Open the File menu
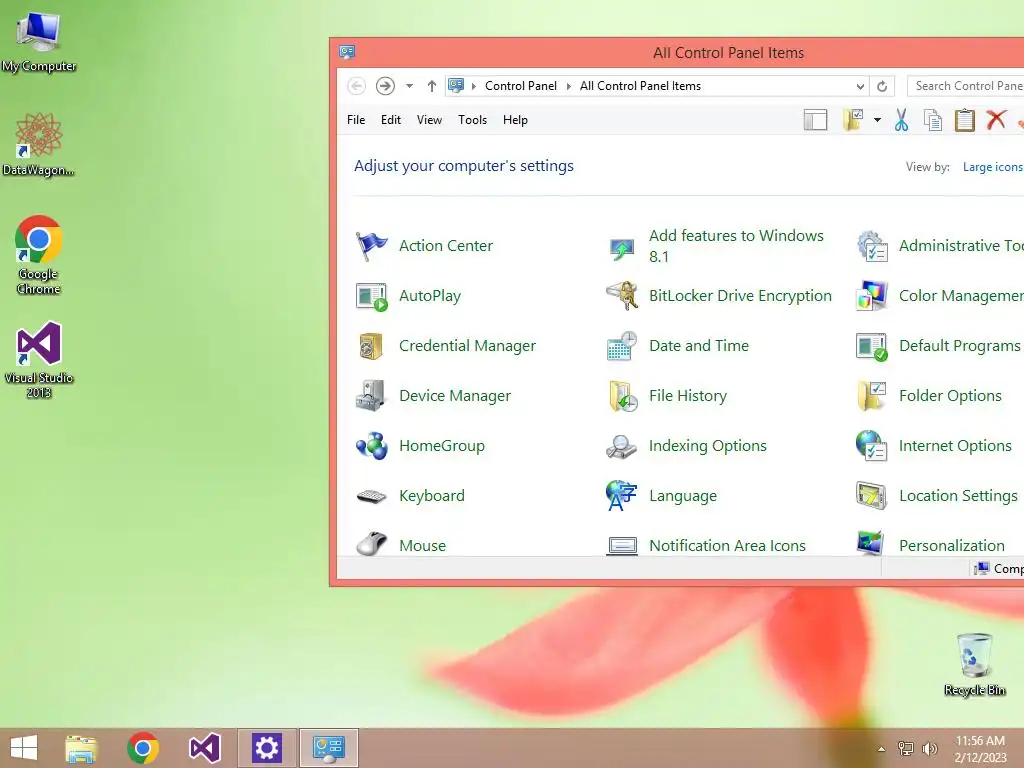The width and height of the screenshot is (1024, 768). pos(356,120)
